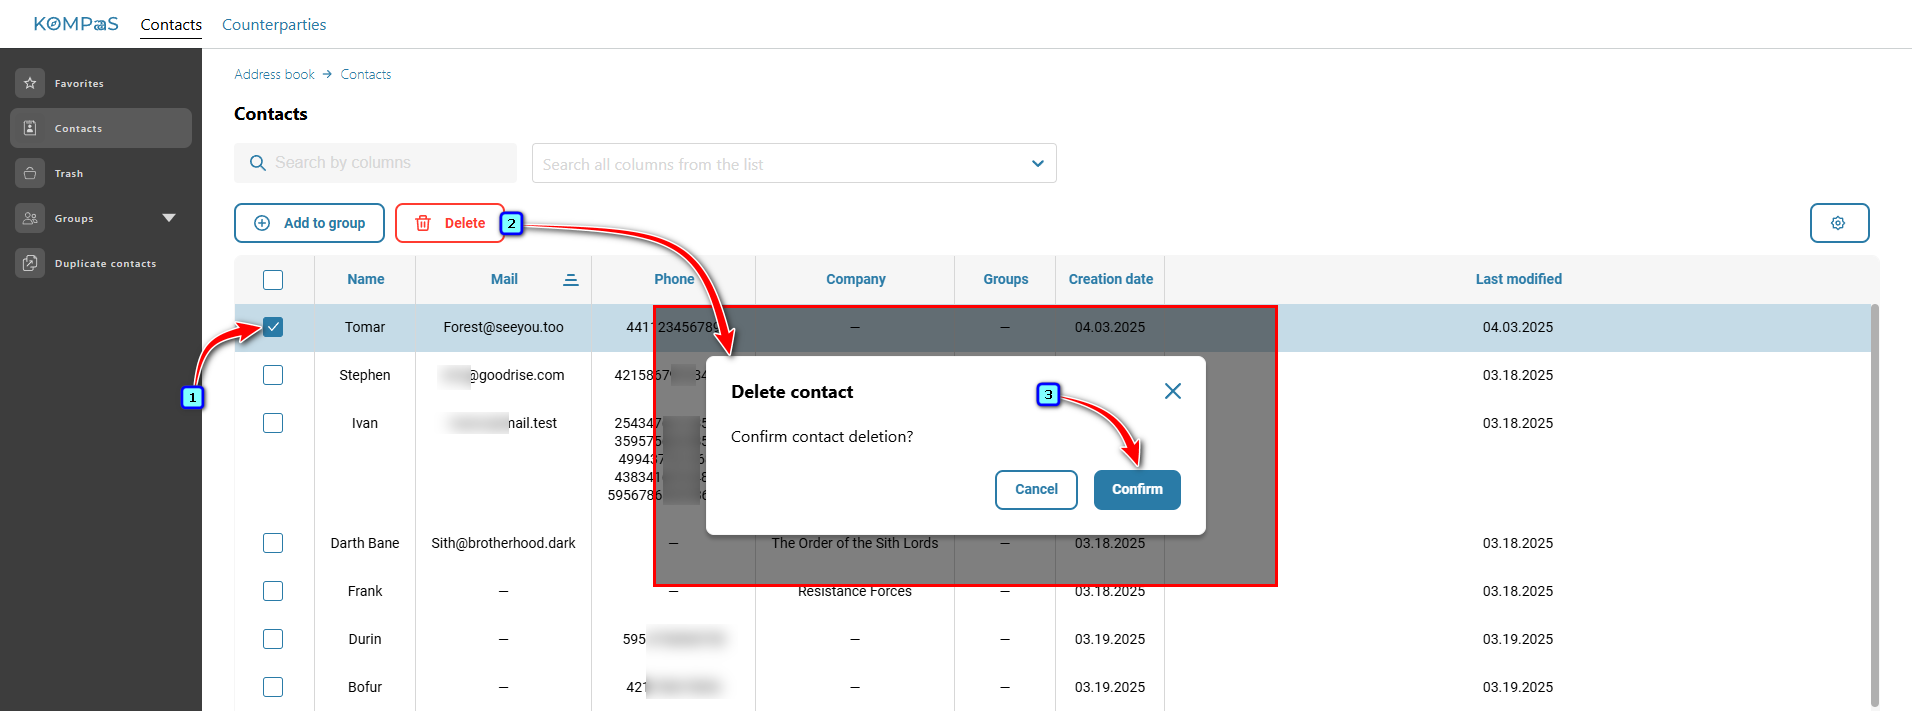Click the Stephen name cell
This screenshot has height=711, width=1912.
(x=365, y=375)
